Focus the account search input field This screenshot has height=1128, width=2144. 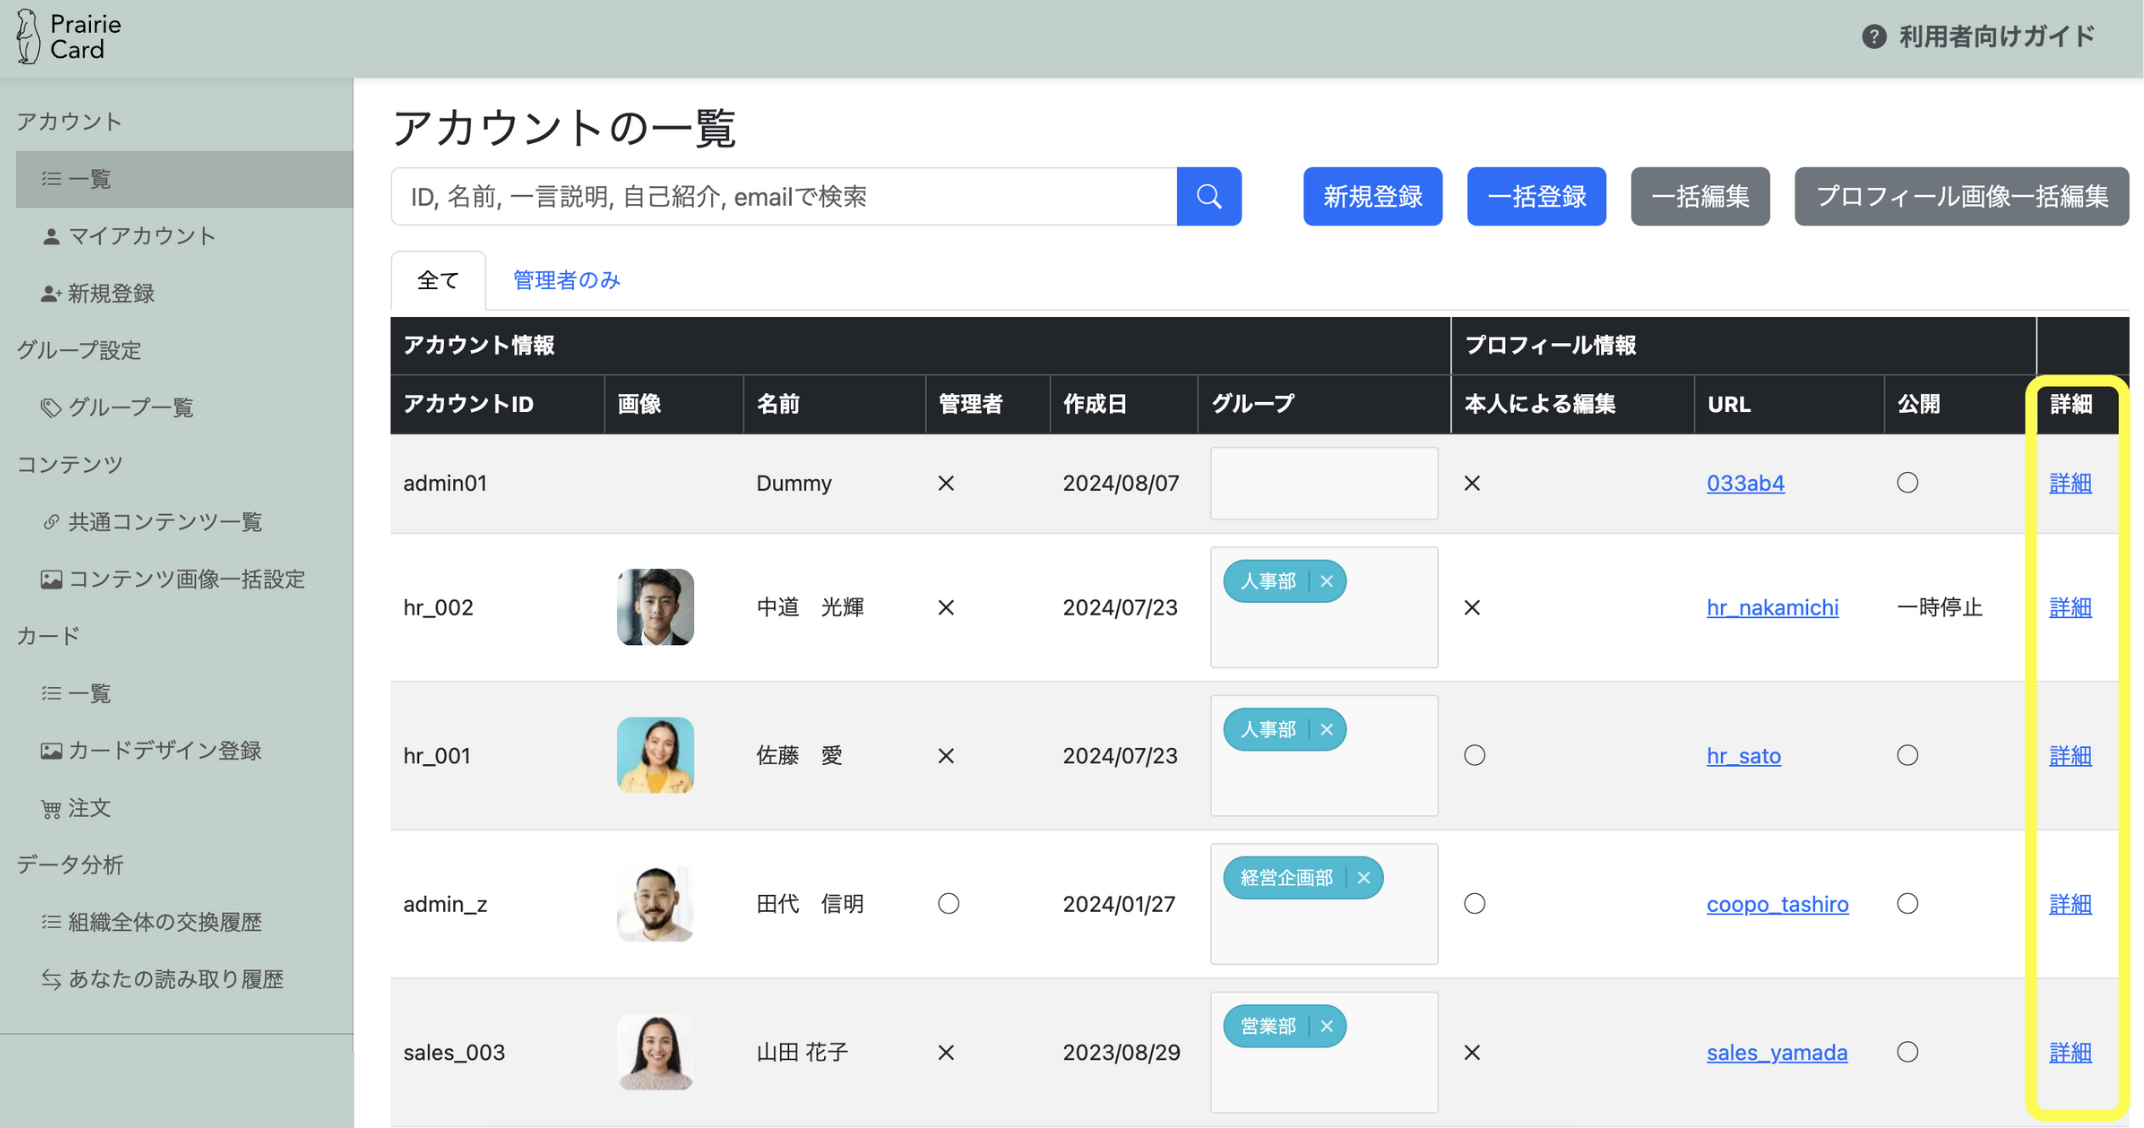pyautogui.click(x=783, y=196)
